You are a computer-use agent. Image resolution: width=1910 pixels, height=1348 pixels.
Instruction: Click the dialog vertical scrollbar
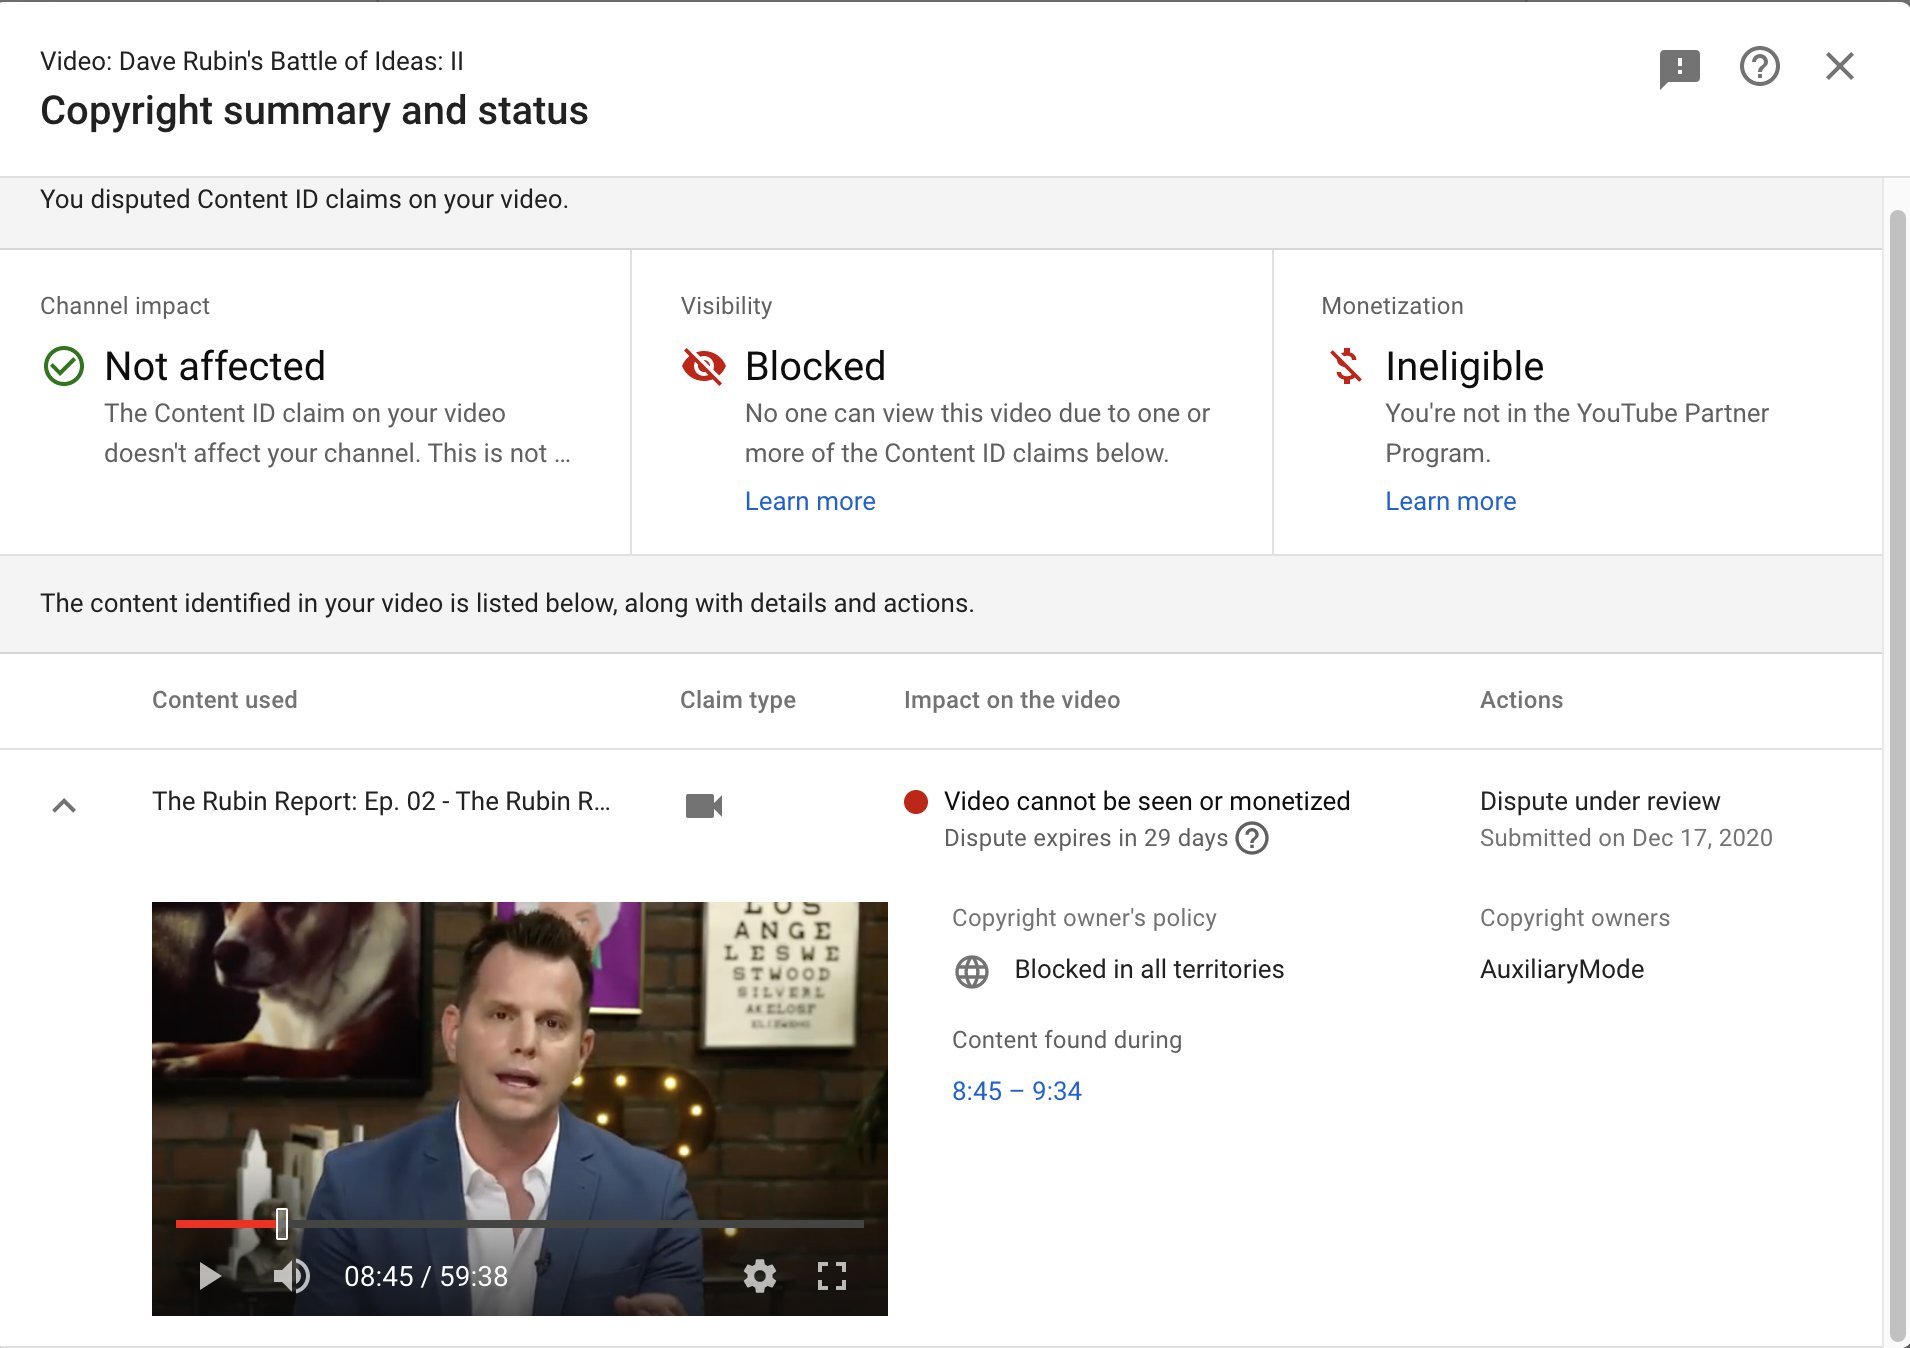coord(1897,777)
